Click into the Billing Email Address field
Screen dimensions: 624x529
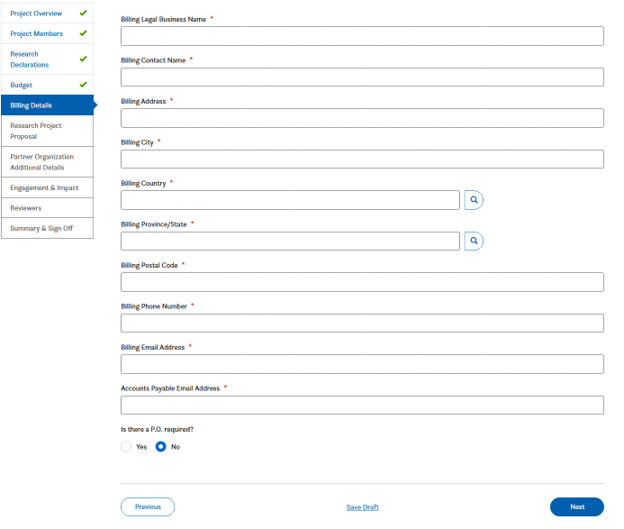[x=362, y=364]
